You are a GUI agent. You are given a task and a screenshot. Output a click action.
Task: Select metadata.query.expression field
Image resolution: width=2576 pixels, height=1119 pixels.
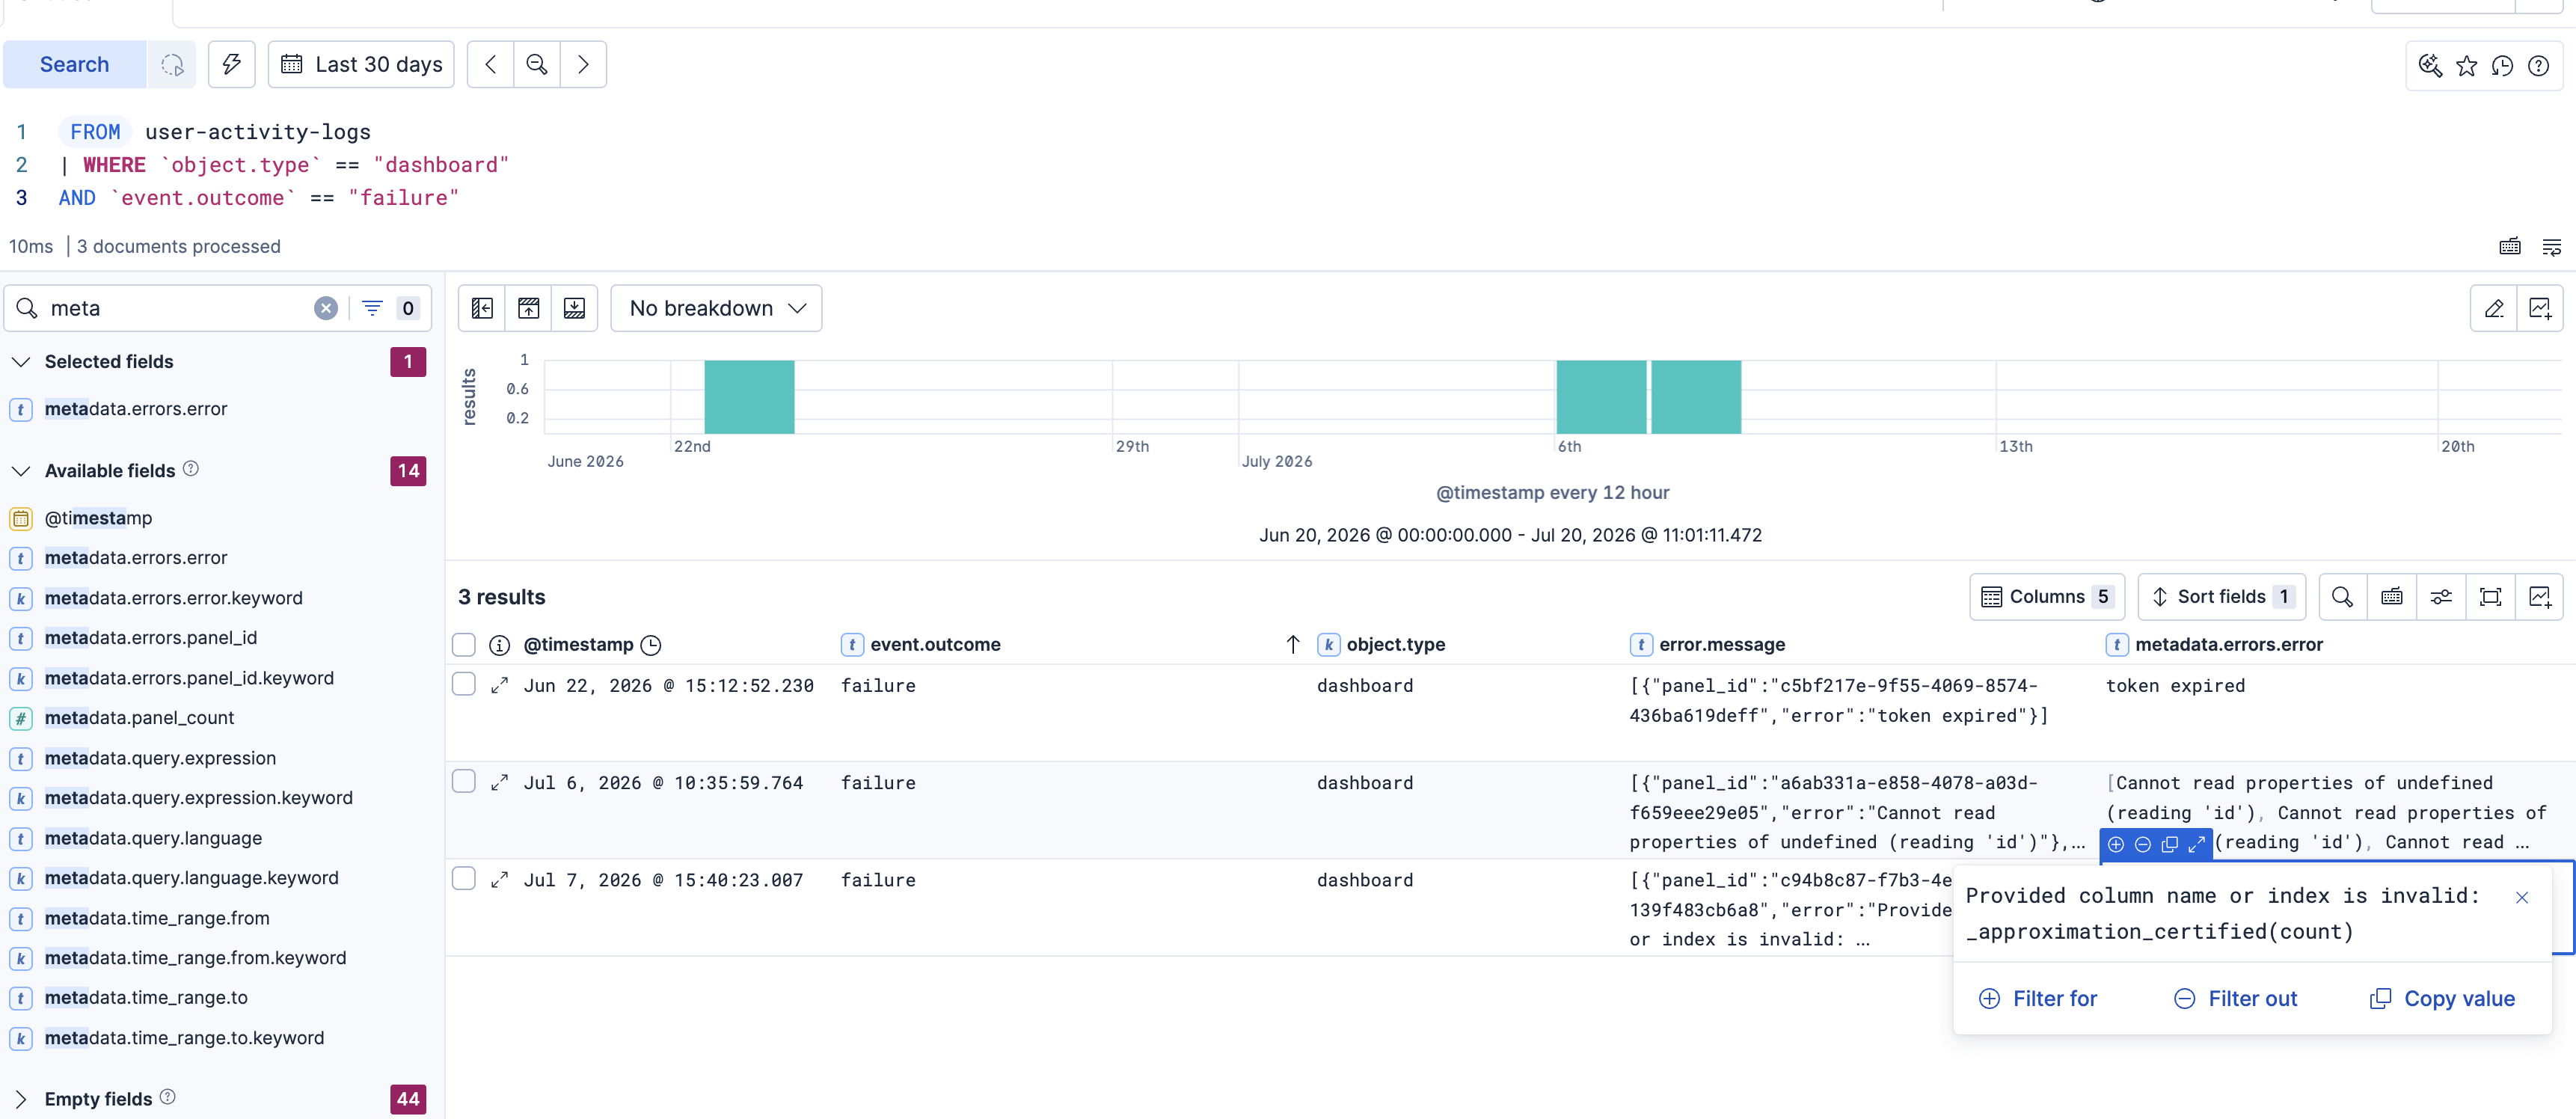click(x=160, y=758)
